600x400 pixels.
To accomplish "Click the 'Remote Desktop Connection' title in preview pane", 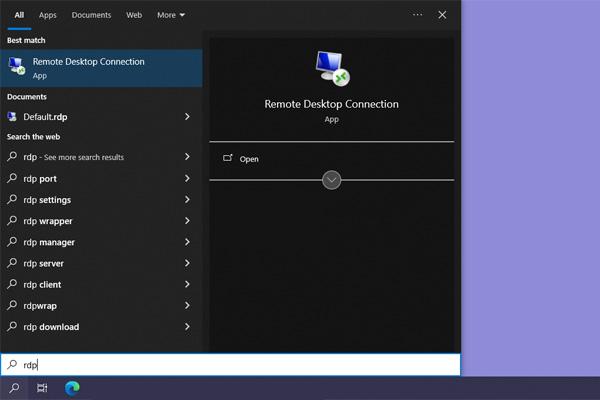I will [331, 104].
